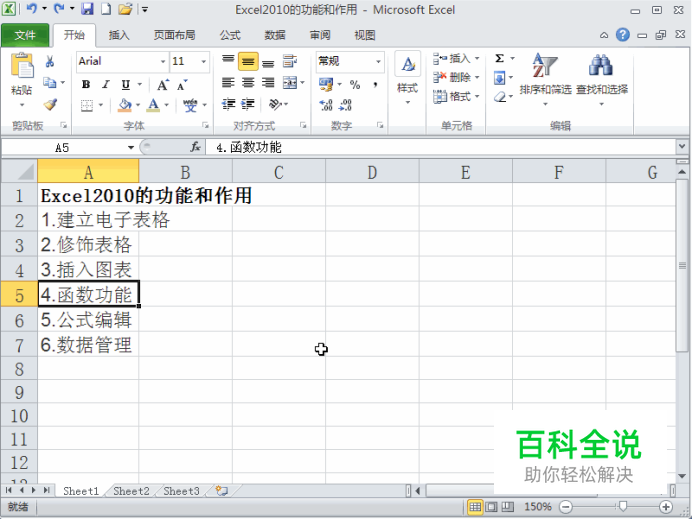The width and height of the screenshot is (692, 519).
Task: Apply comma style
Action: point(375,84)
